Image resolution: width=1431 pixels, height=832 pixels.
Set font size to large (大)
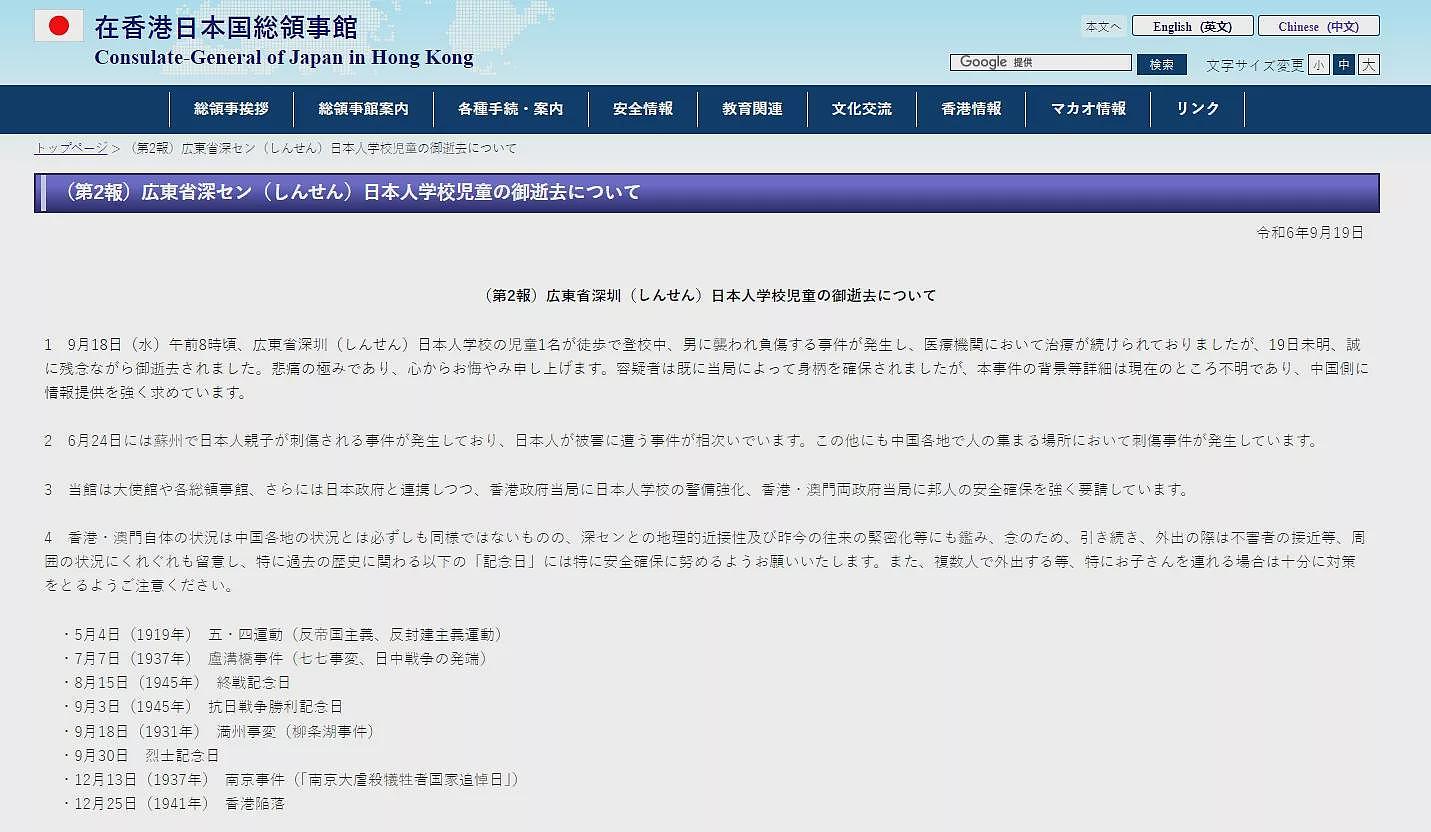[1369, 65]
